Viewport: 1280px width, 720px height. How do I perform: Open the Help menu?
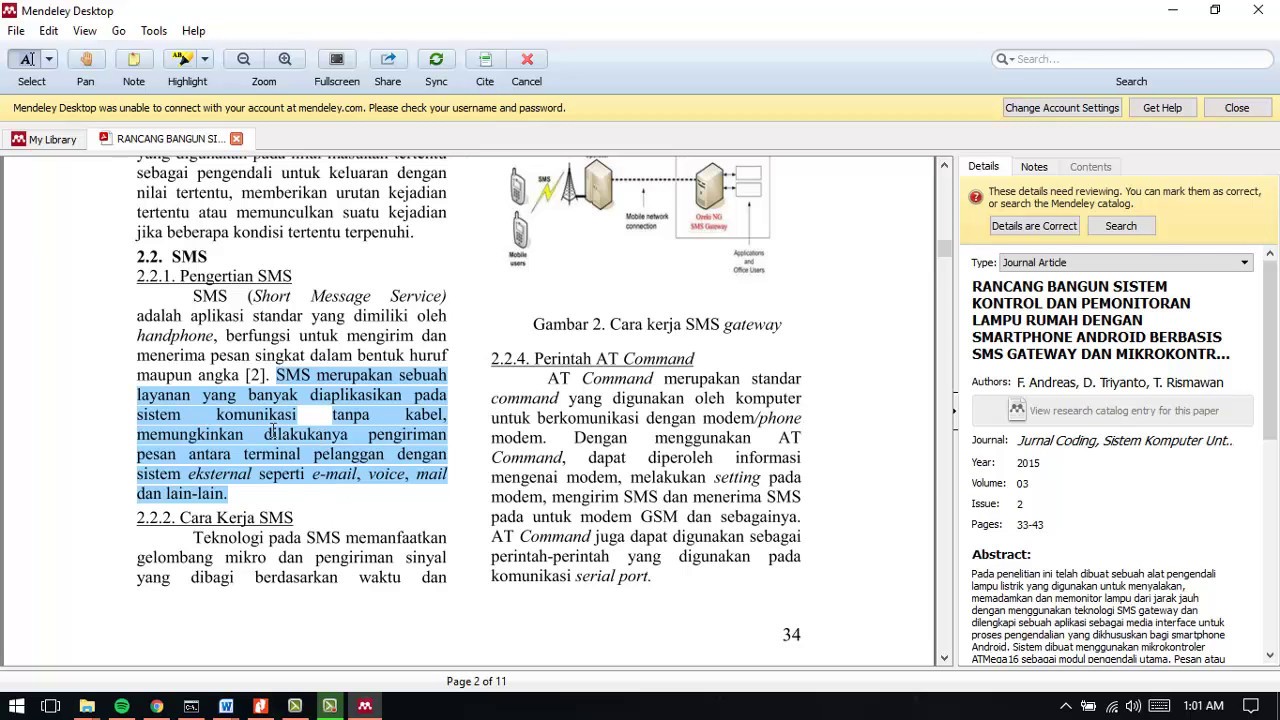194,31
